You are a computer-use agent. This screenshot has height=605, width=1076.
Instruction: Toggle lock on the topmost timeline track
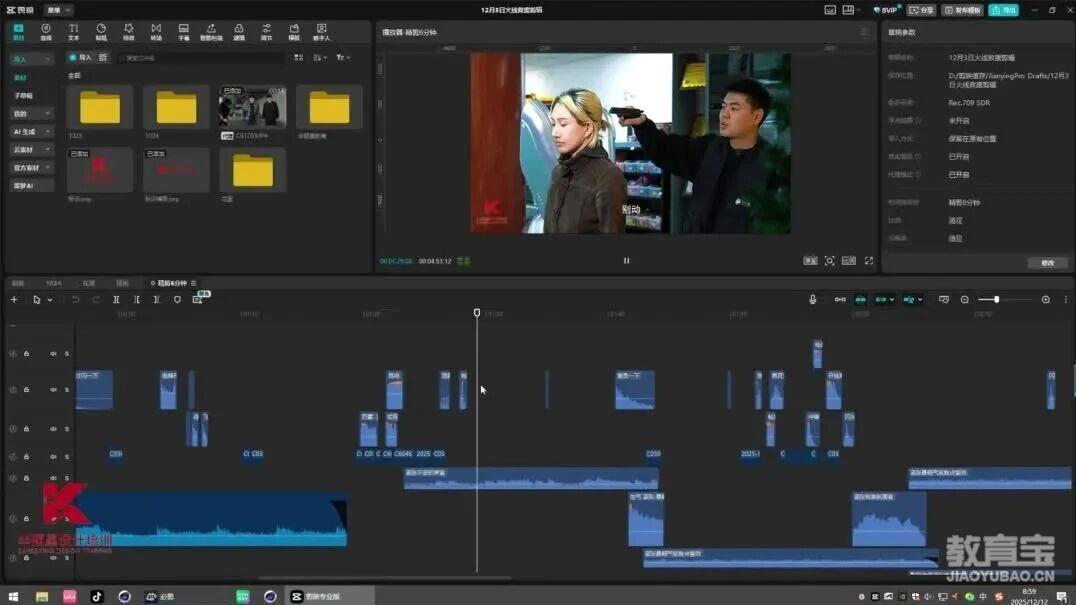[26, 353]
